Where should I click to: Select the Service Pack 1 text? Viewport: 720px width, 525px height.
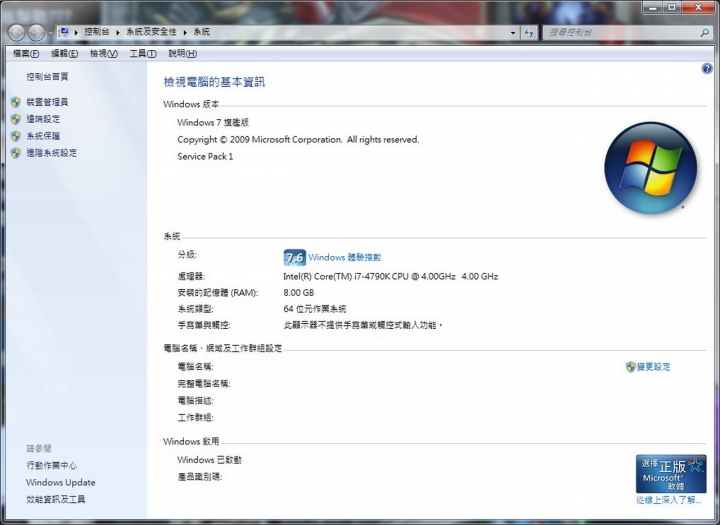(x=205, y=157)
